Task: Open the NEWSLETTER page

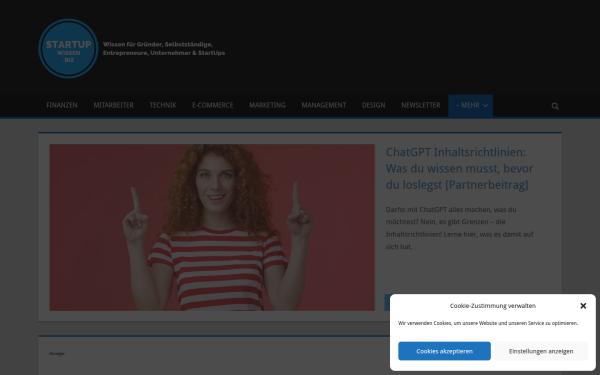Action: [421, 105]
